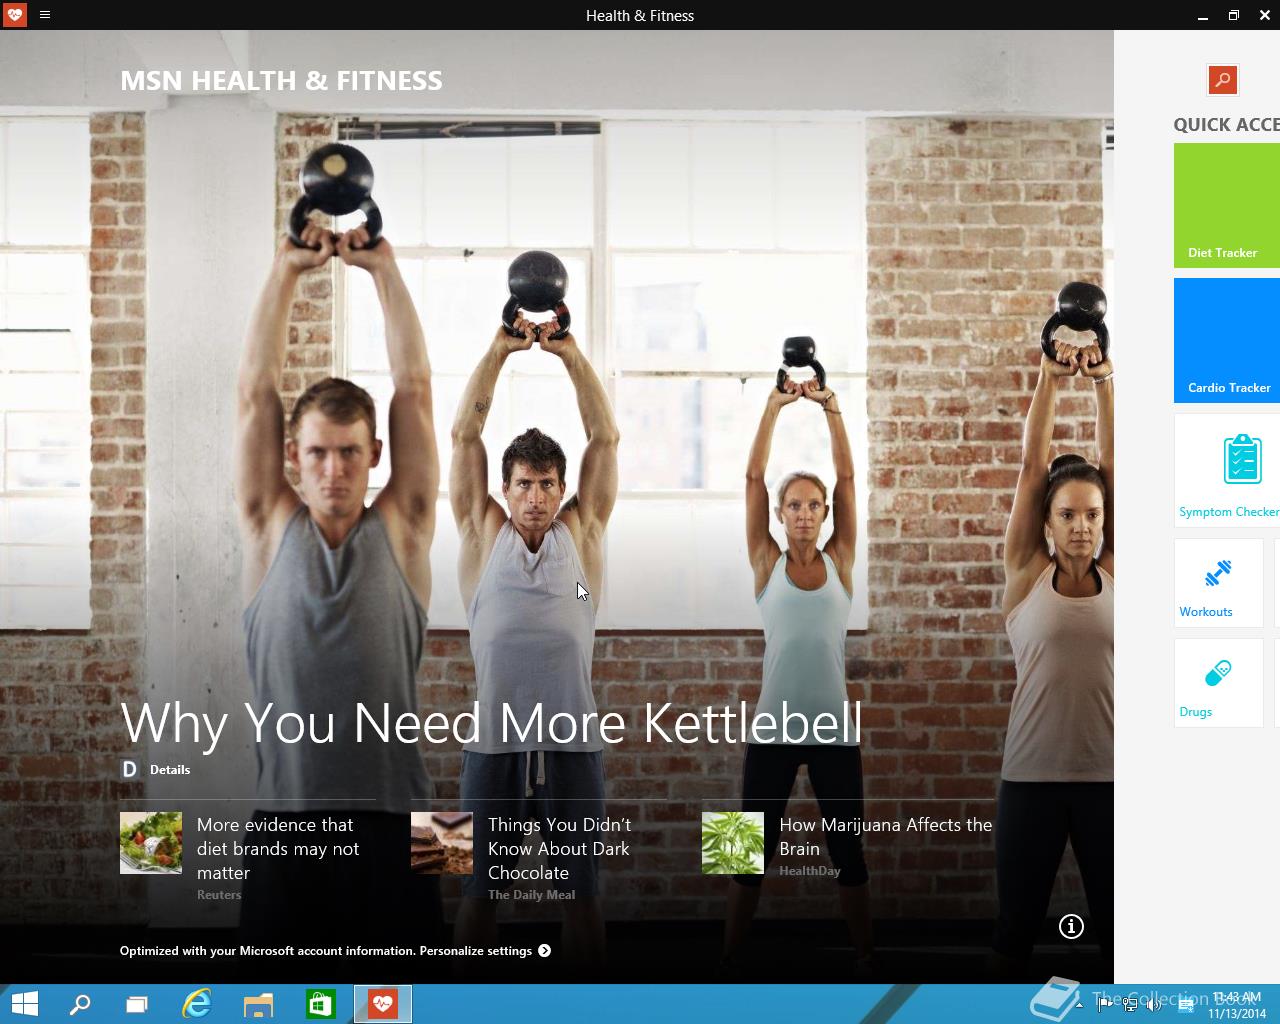
Task: Open the Drugs pill tile
Action: coord(1218,683)
